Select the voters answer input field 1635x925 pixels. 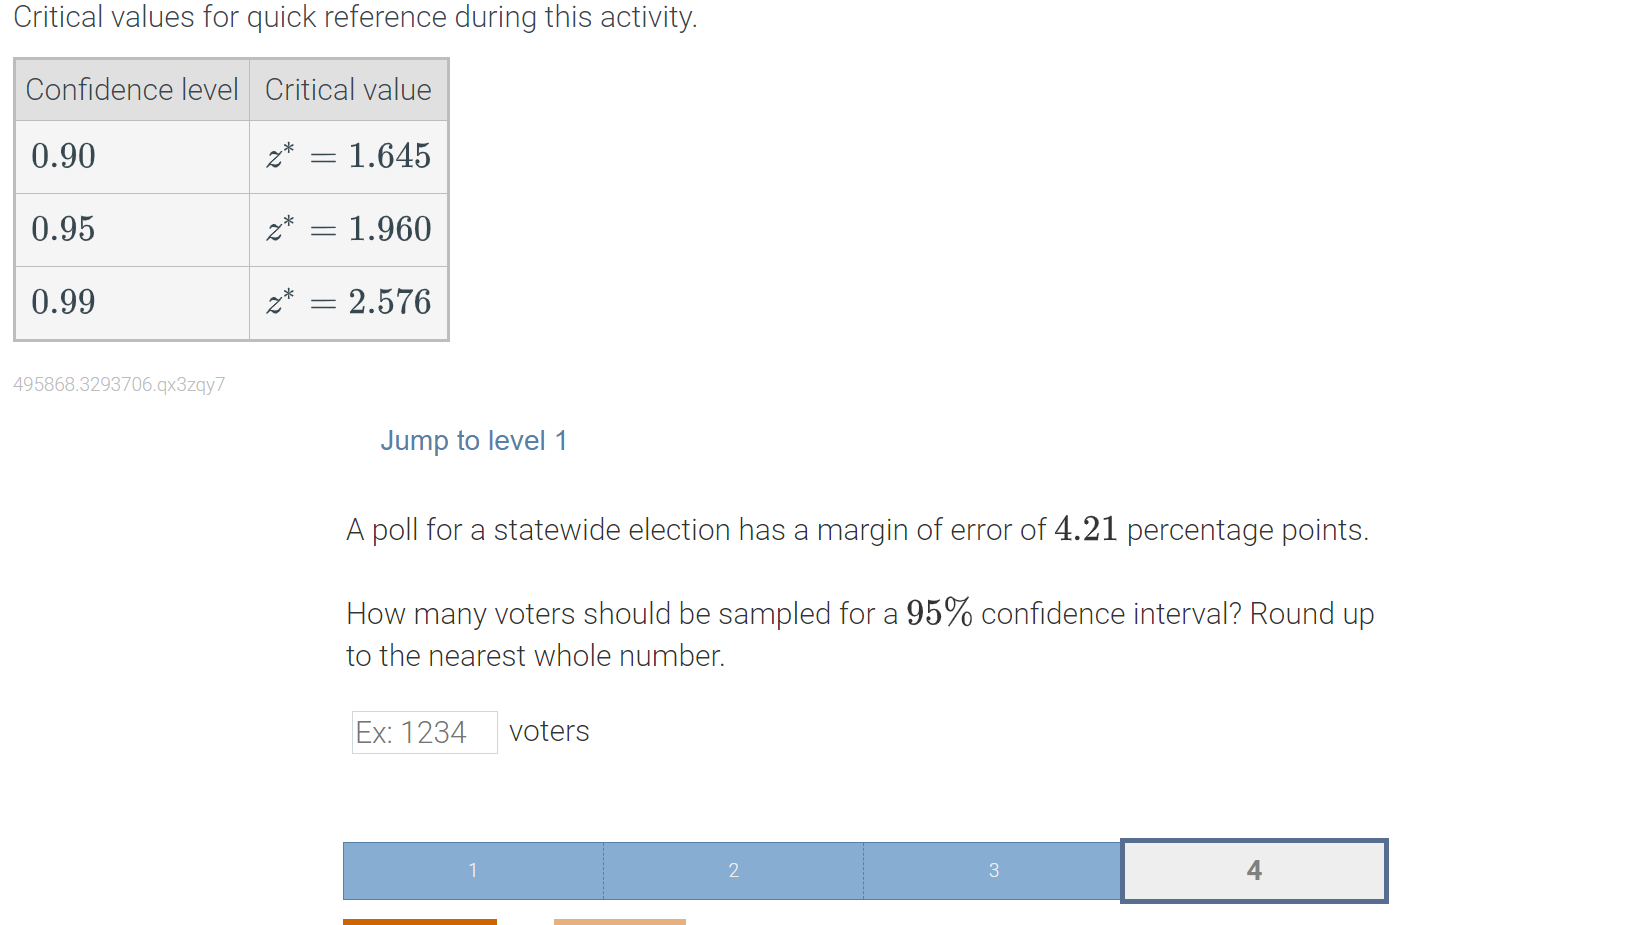pyautogui.click(x=424, y=732)
